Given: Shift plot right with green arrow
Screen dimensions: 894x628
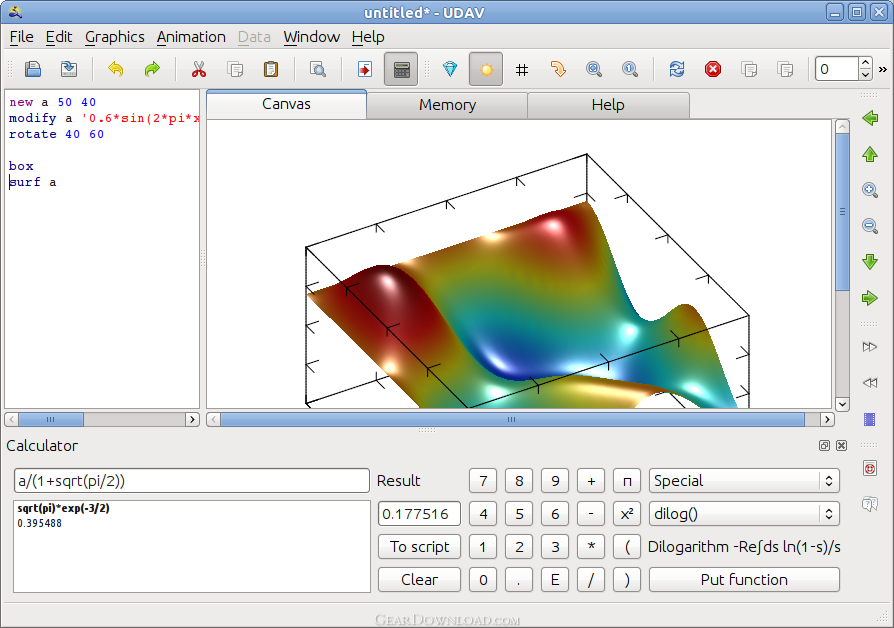Looking at the screenshot, I should tap(870, 298).
